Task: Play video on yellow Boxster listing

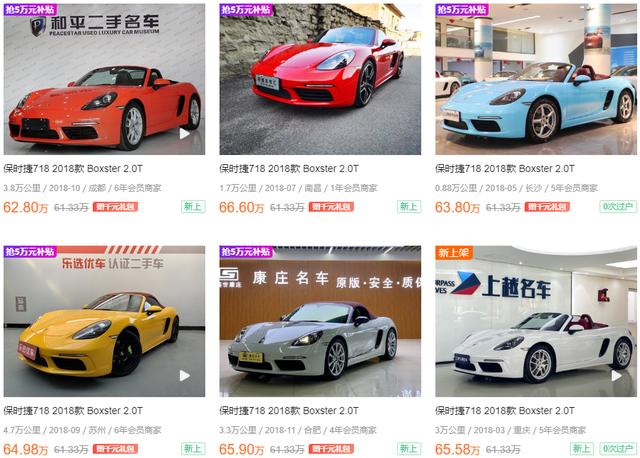Action: click(184, 376)
